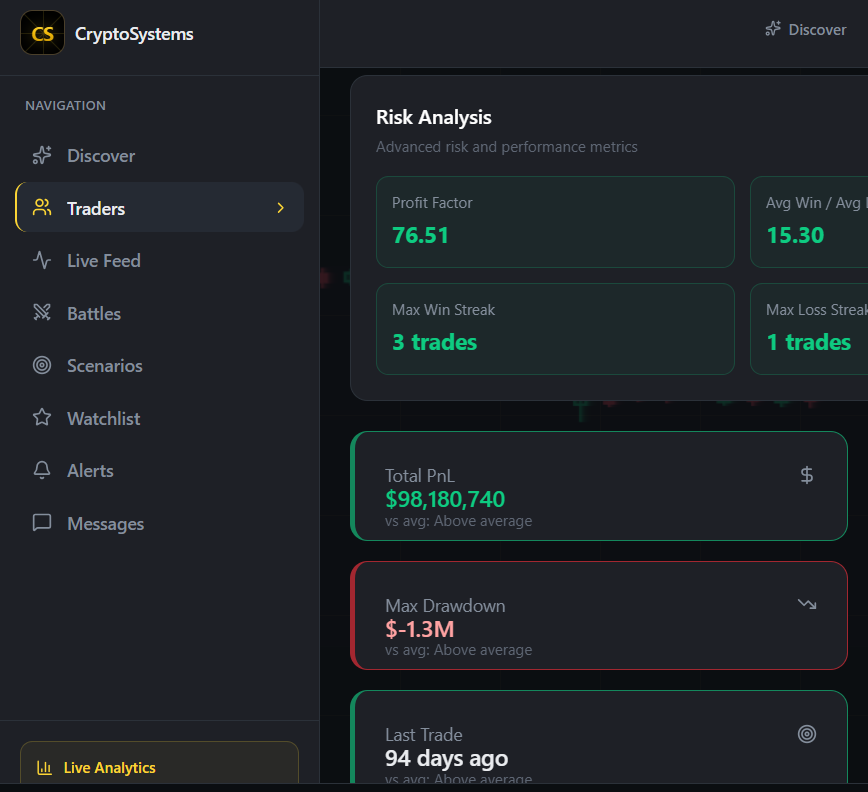Click the target icon on Last Trade card
Viewport: 868px width, 792px height.
tap(807, 733)
